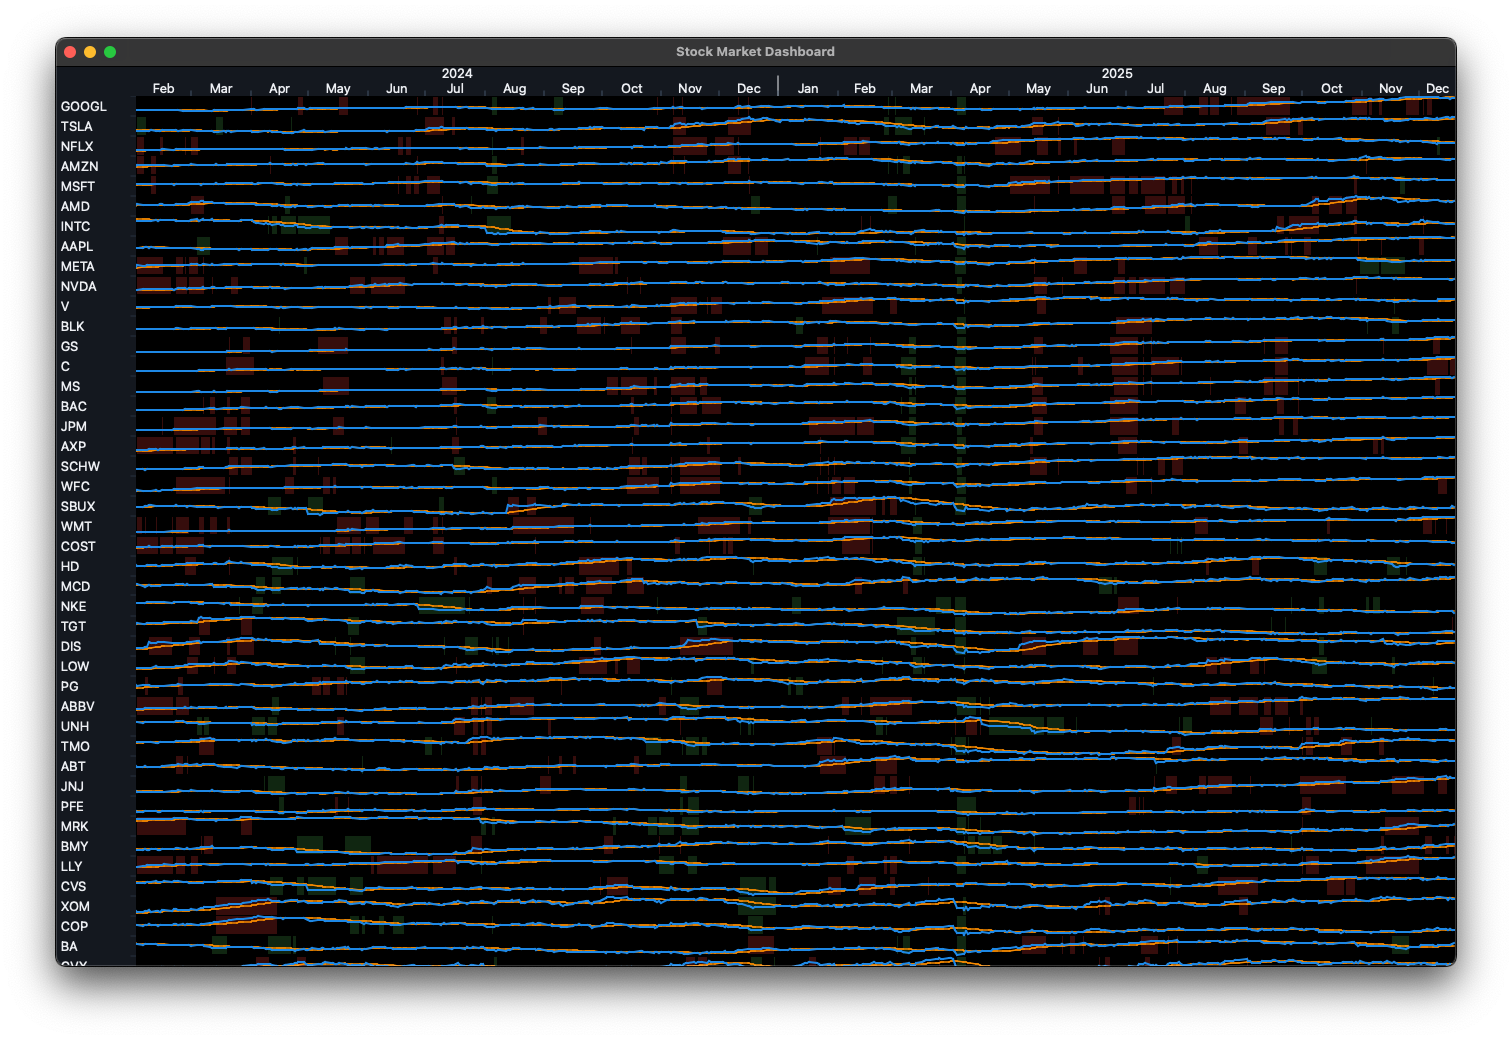Viewport: 1512px width, 1040px height.
Task: Click the TGT ticker label
Action: tap(73, 627)
